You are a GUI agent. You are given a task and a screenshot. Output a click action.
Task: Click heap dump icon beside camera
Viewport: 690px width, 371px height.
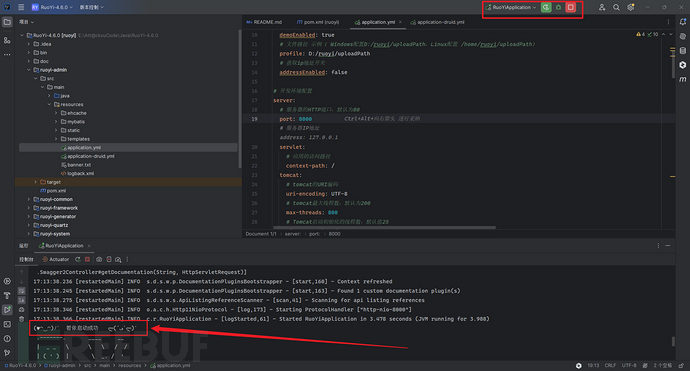109,259
